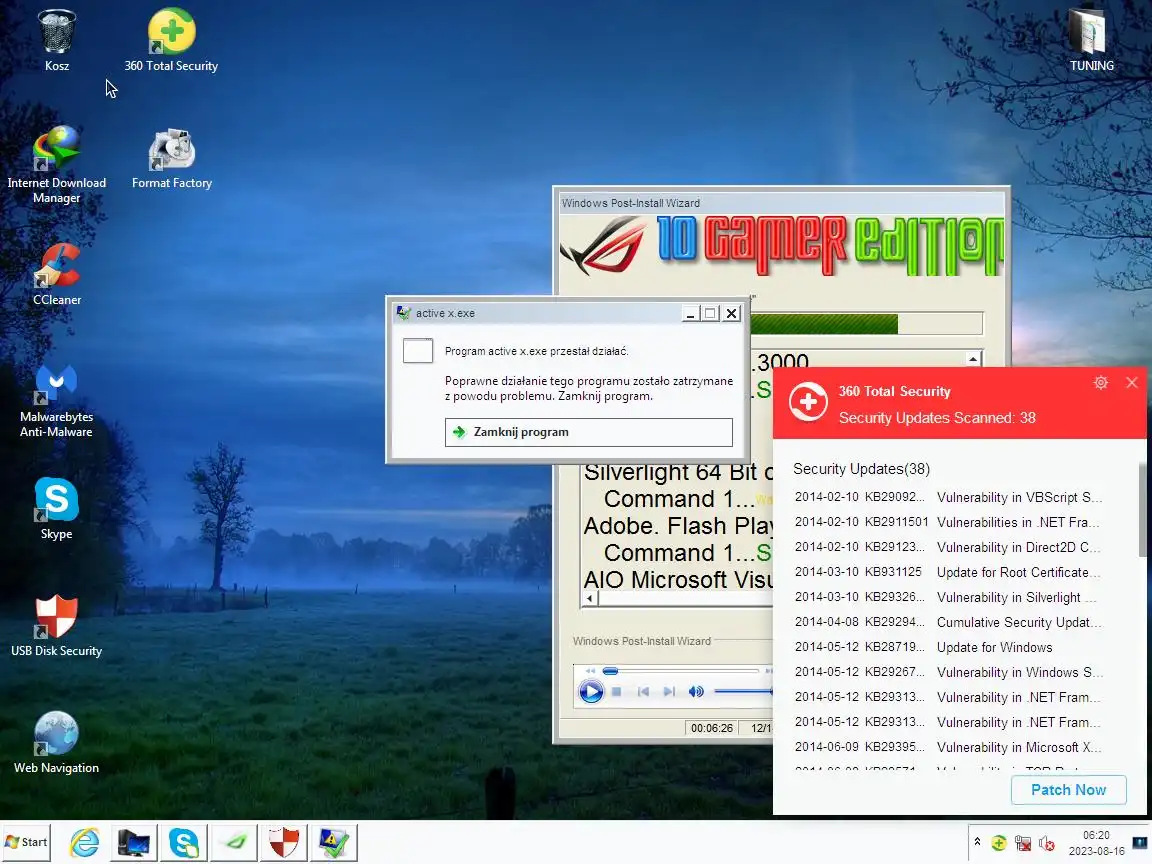Open 360 Total Security popup settings gear
The height and width of the screenshot is (864, 1152).
point(1101,382)
